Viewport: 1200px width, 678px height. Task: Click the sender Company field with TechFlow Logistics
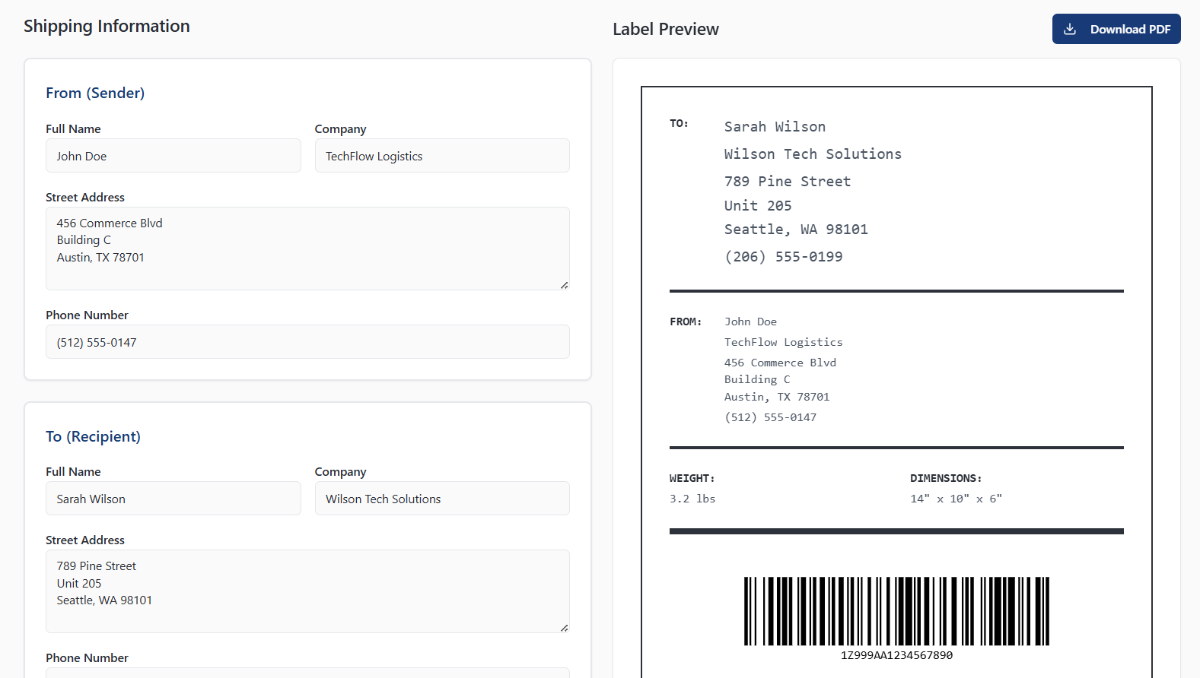point(442,155)
